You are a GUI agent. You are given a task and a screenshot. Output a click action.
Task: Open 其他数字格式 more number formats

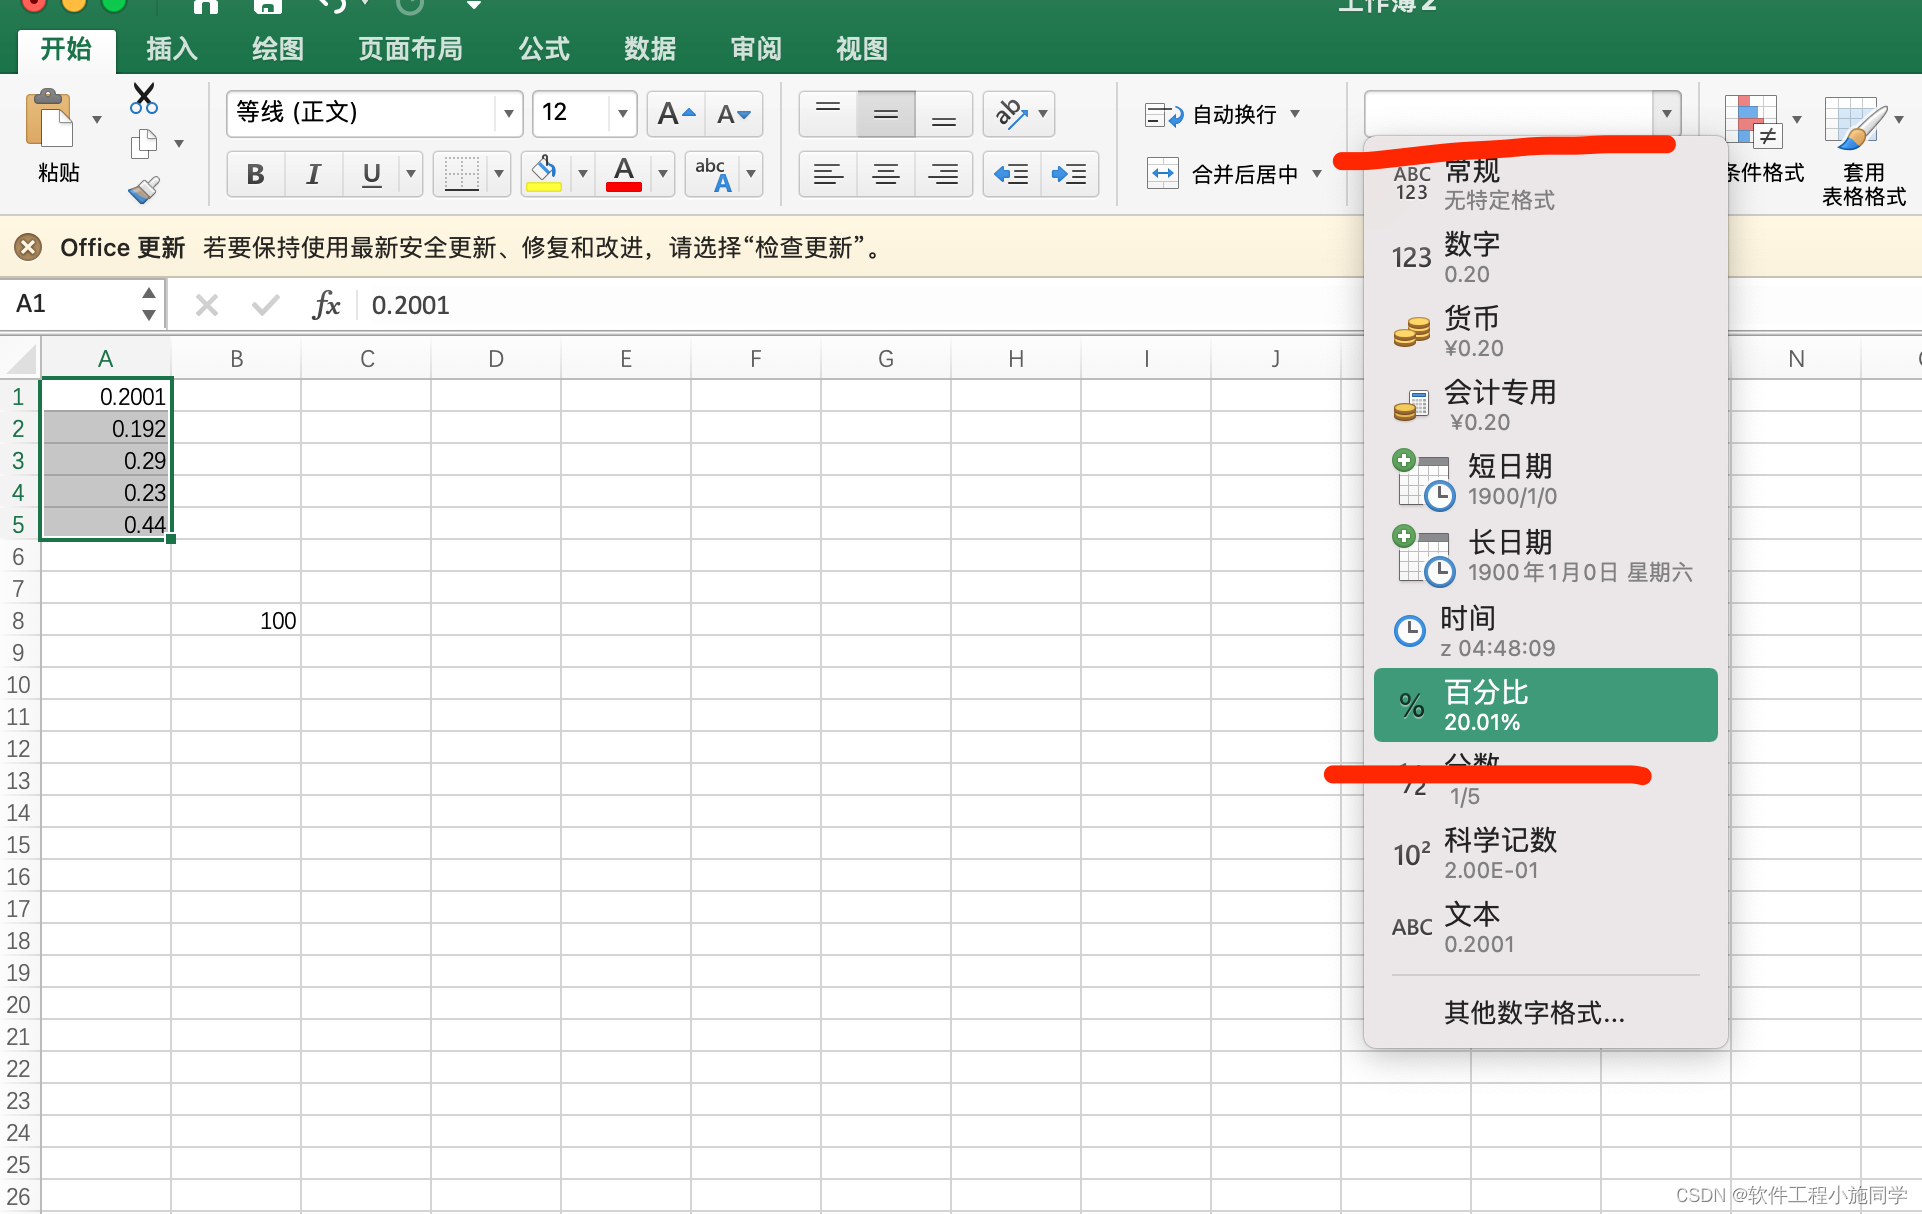coord(1534,1013)
